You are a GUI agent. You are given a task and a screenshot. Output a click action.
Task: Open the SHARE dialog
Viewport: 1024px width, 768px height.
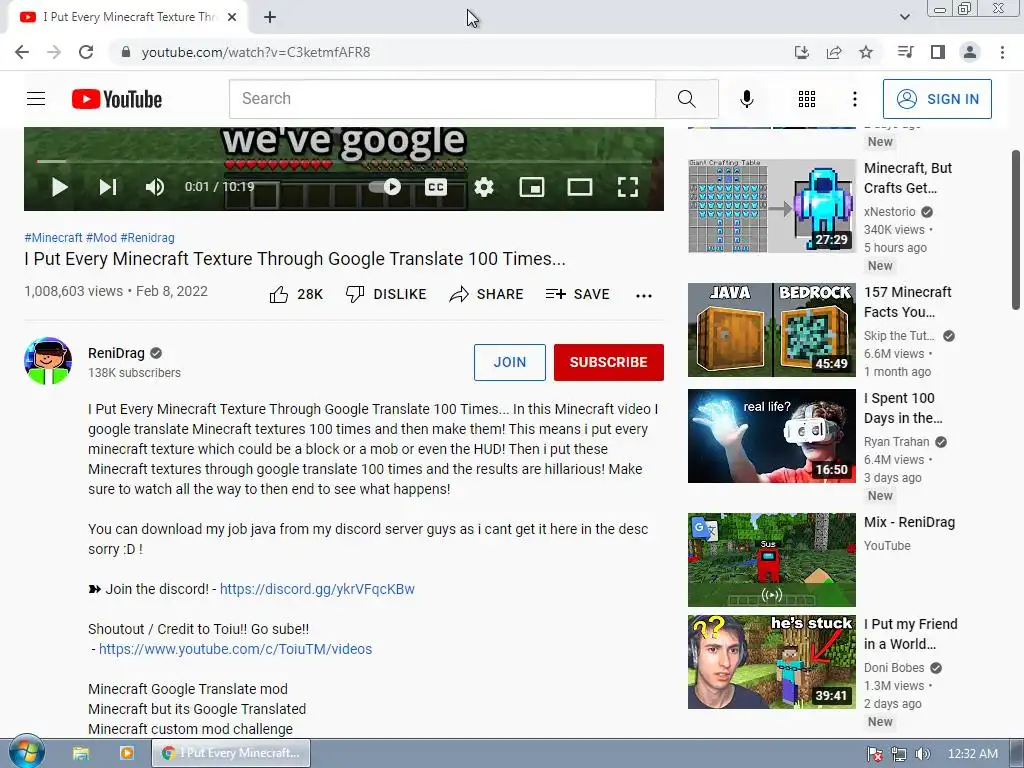pyautogui.click(x=487, y=295)
